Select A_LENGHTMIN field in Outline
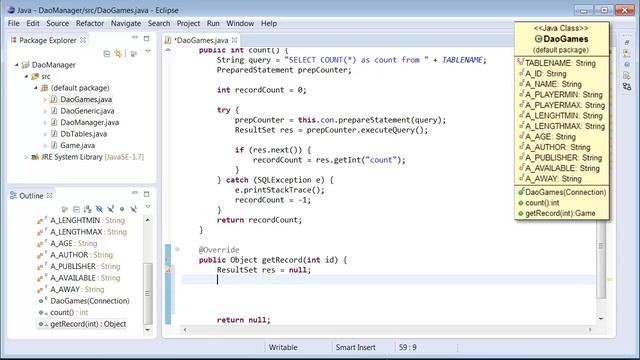The height and width of the screenshot is (360, 640). (x=81, y=220)
